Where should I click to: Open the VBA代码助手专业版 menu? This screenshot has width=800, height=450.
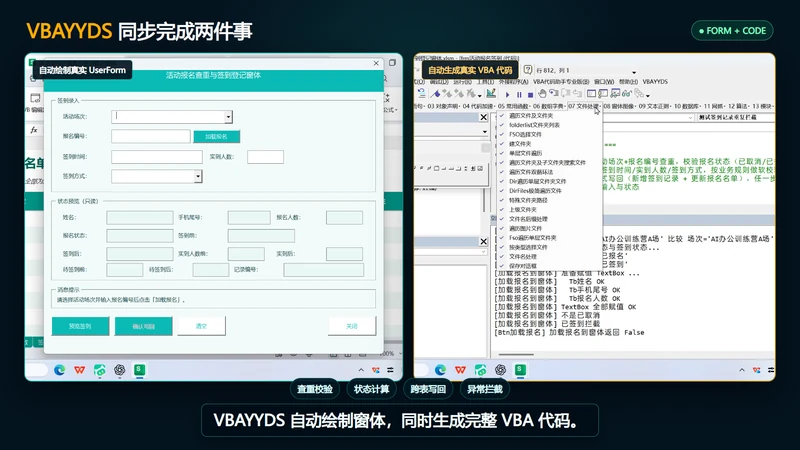pos(561,82)
